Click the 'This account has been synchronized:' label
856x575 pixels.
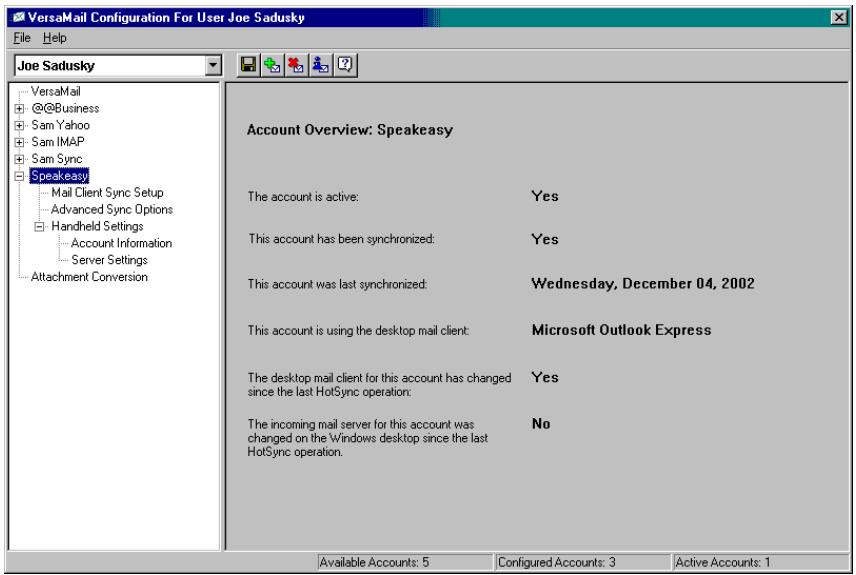click(341, 239)
